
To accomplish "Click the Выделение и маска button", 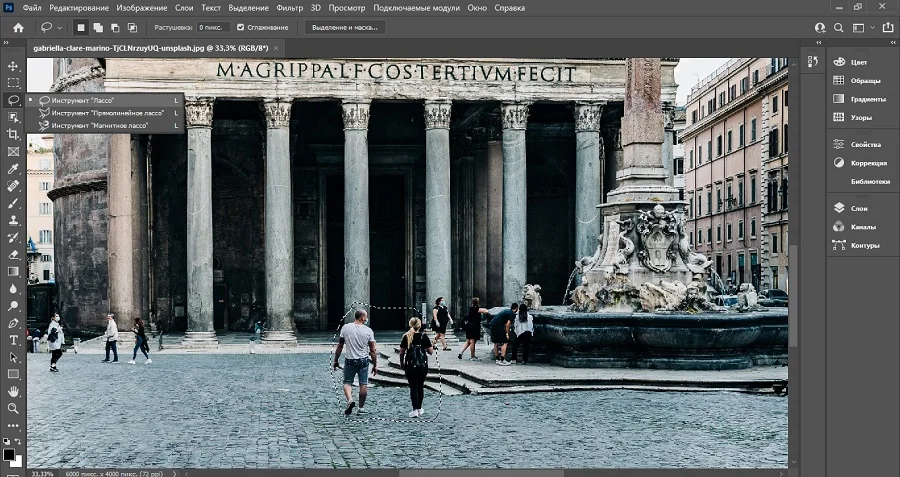I will click(345, 27).
